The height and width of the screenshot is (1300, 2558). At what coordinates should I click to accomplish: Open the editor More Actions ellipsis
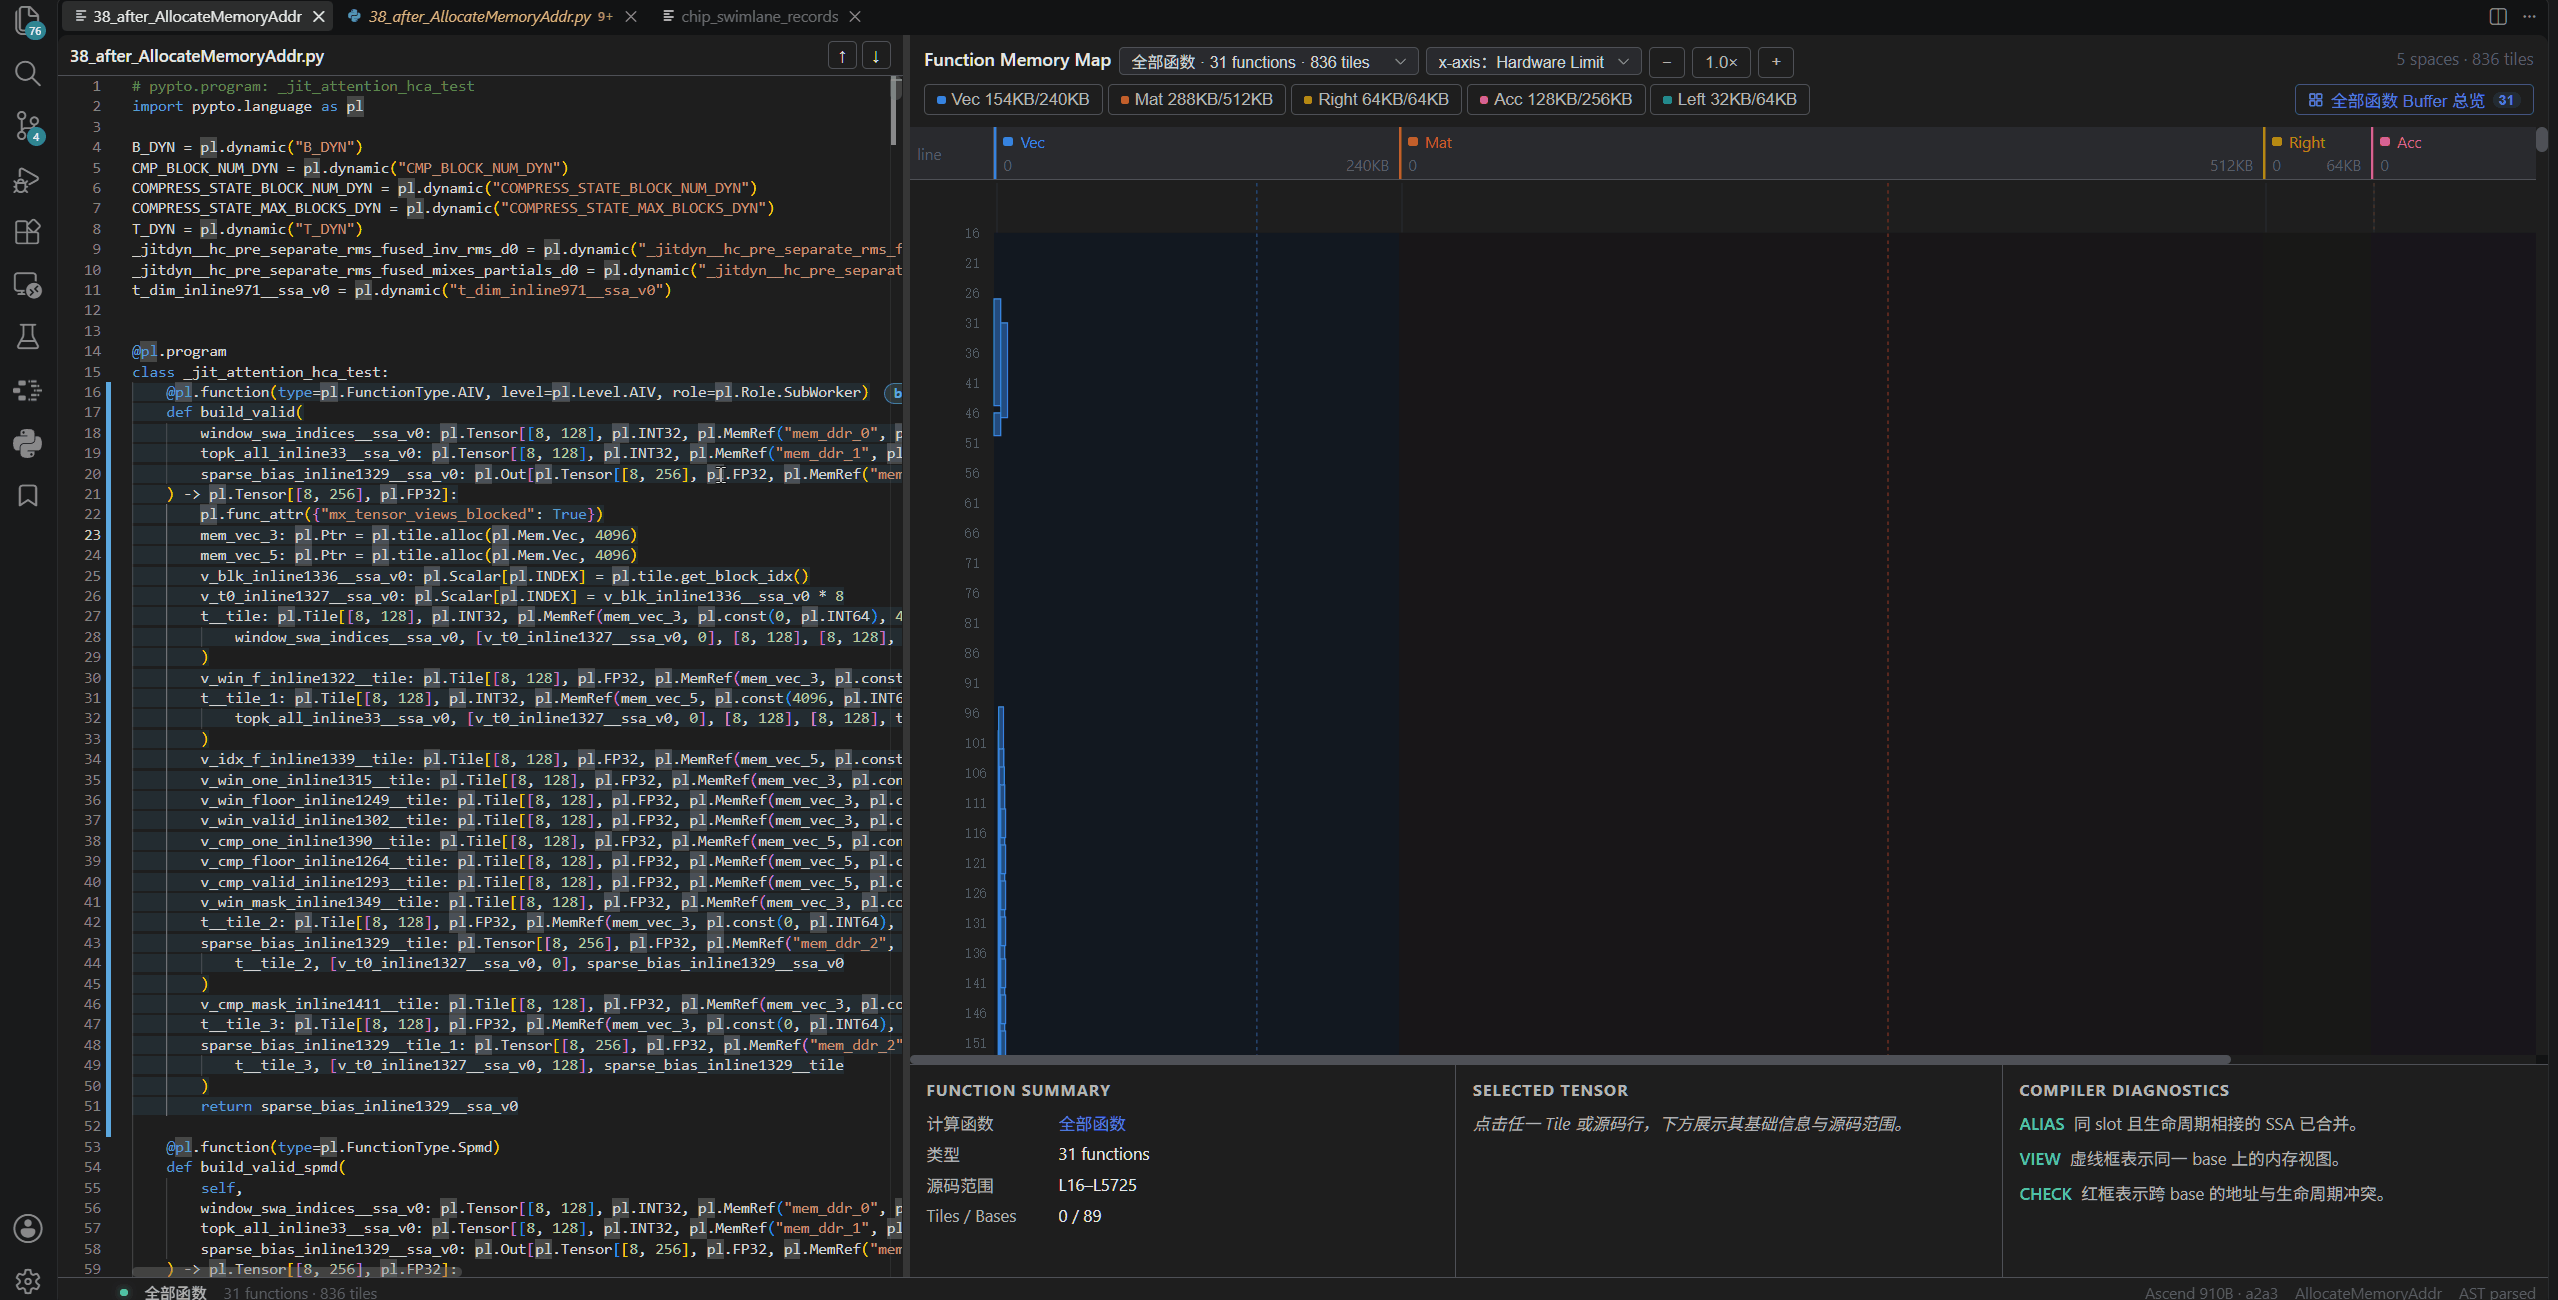(2529, 16)
